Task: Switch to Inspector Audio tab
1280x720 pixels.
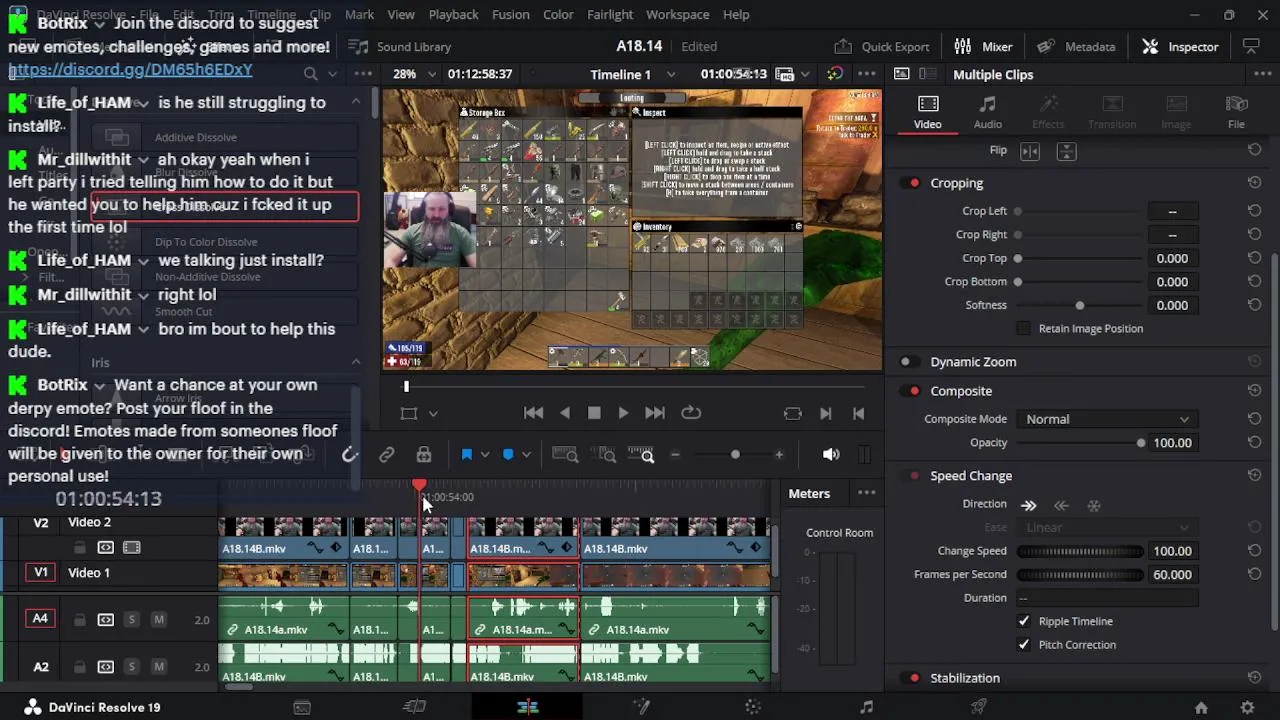Action: pos(987,112)
